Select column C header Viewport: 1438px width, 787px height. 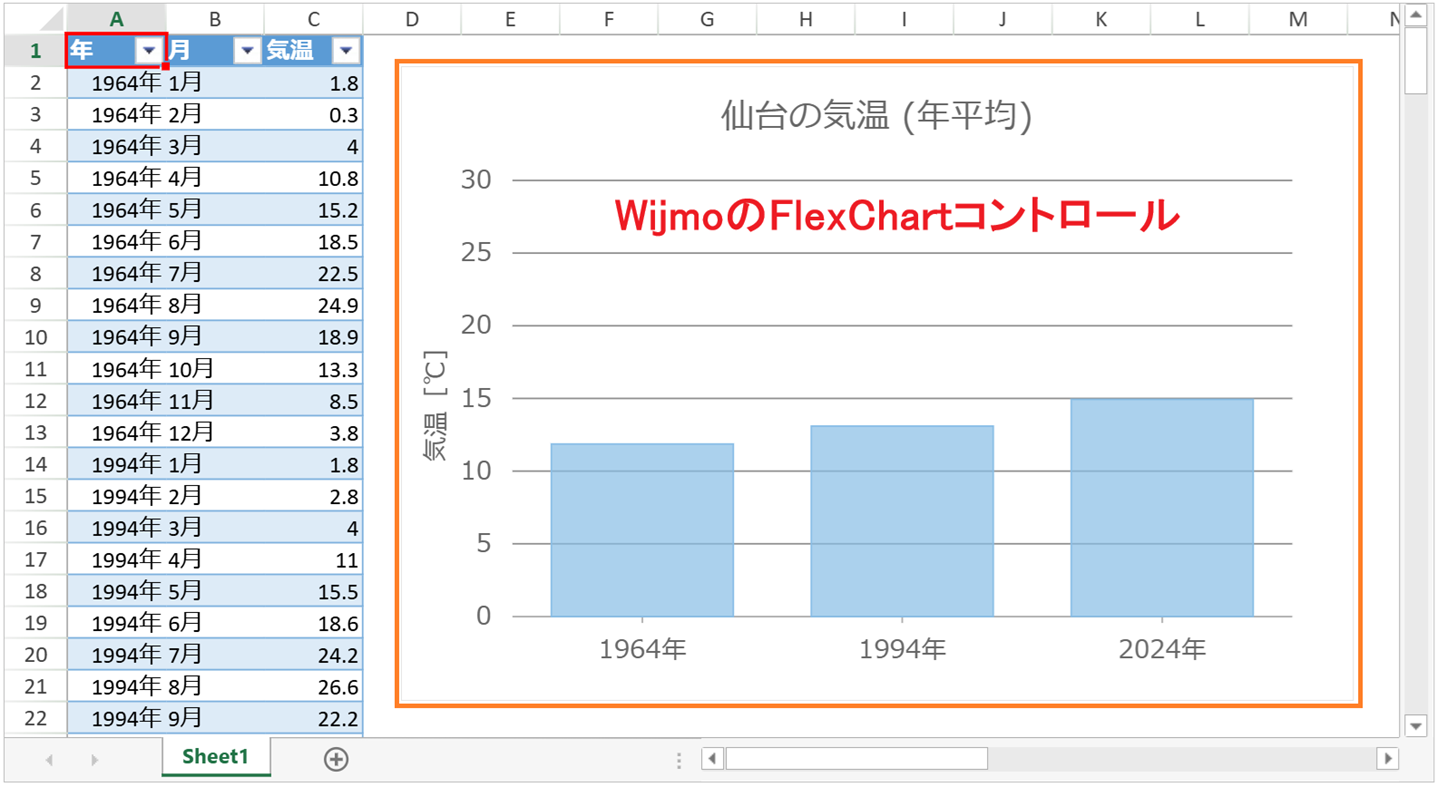coord(313,19)
